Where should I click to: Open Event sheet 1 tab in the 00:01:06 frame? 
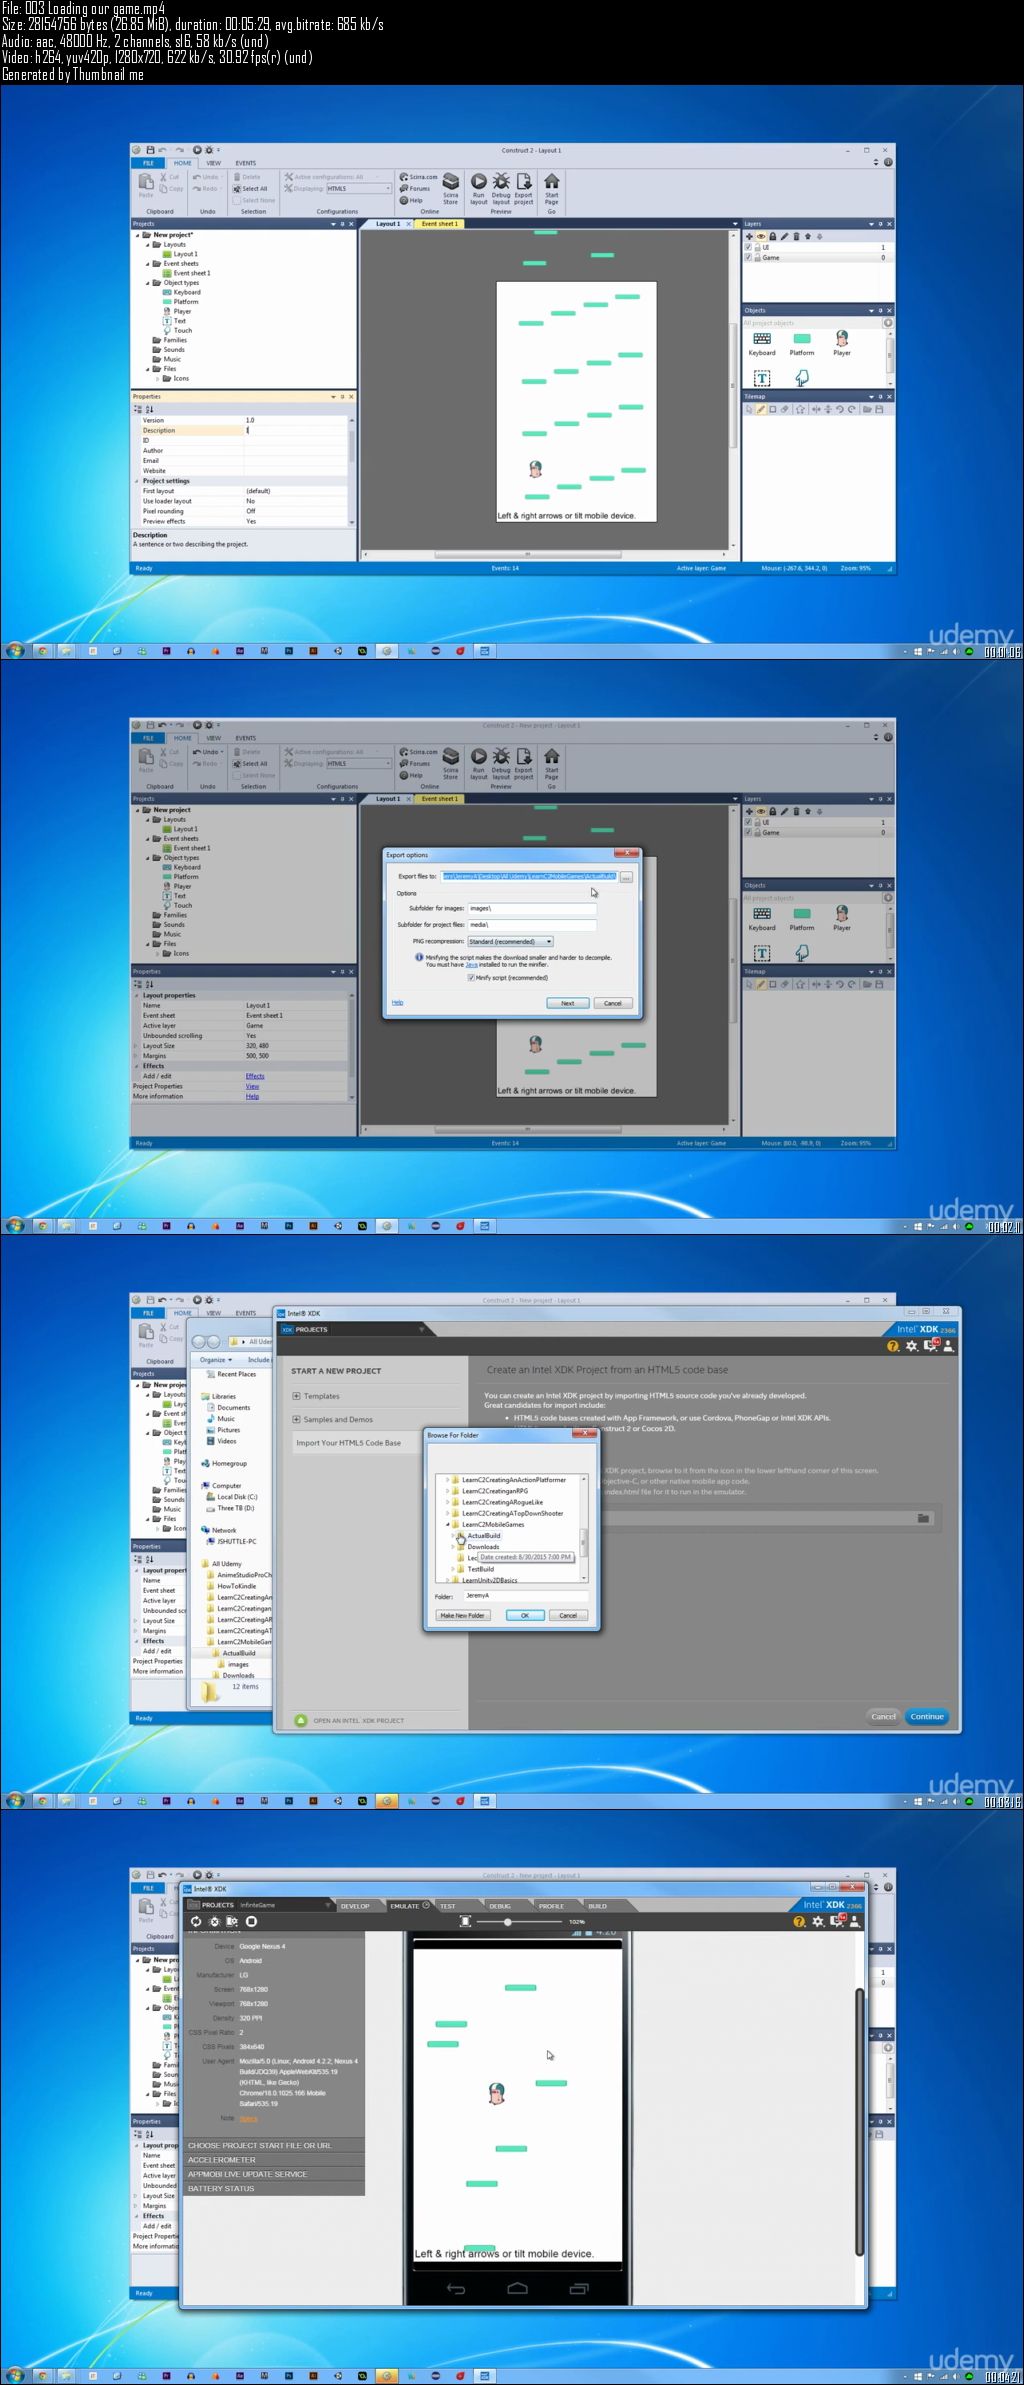[x=439, y=224]
